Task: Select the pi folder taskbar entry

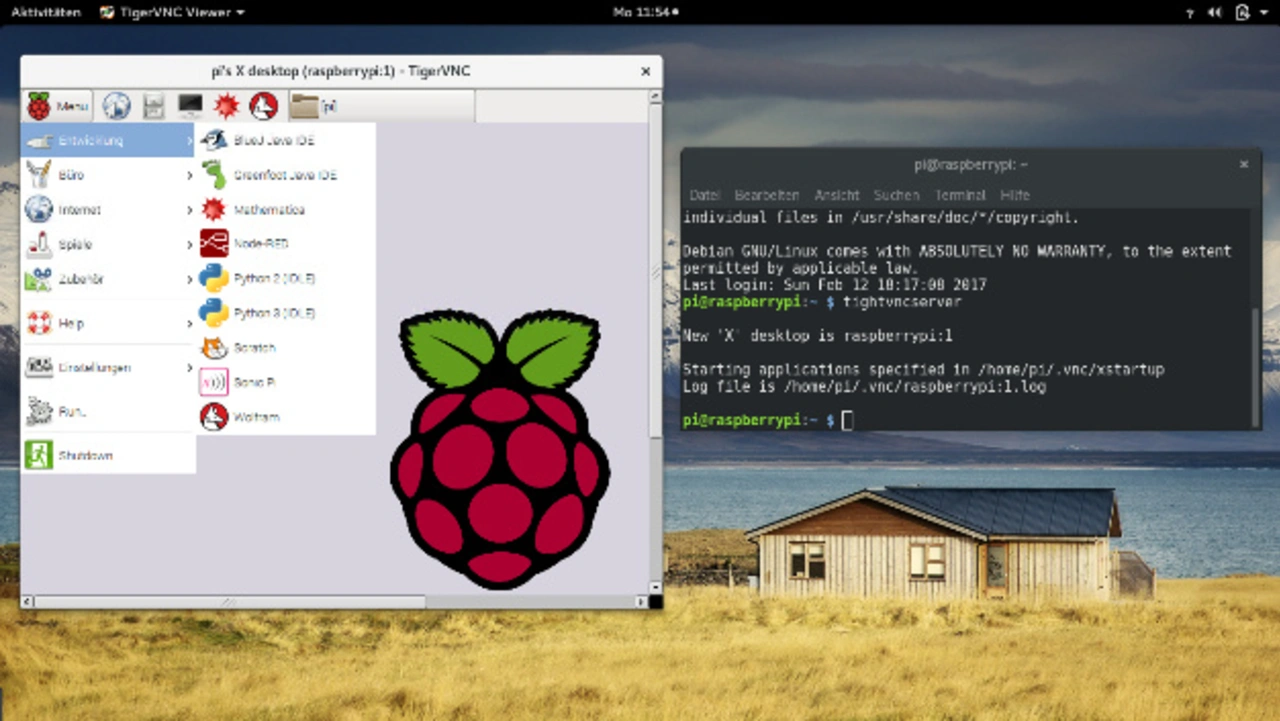Action: [381, 106]
